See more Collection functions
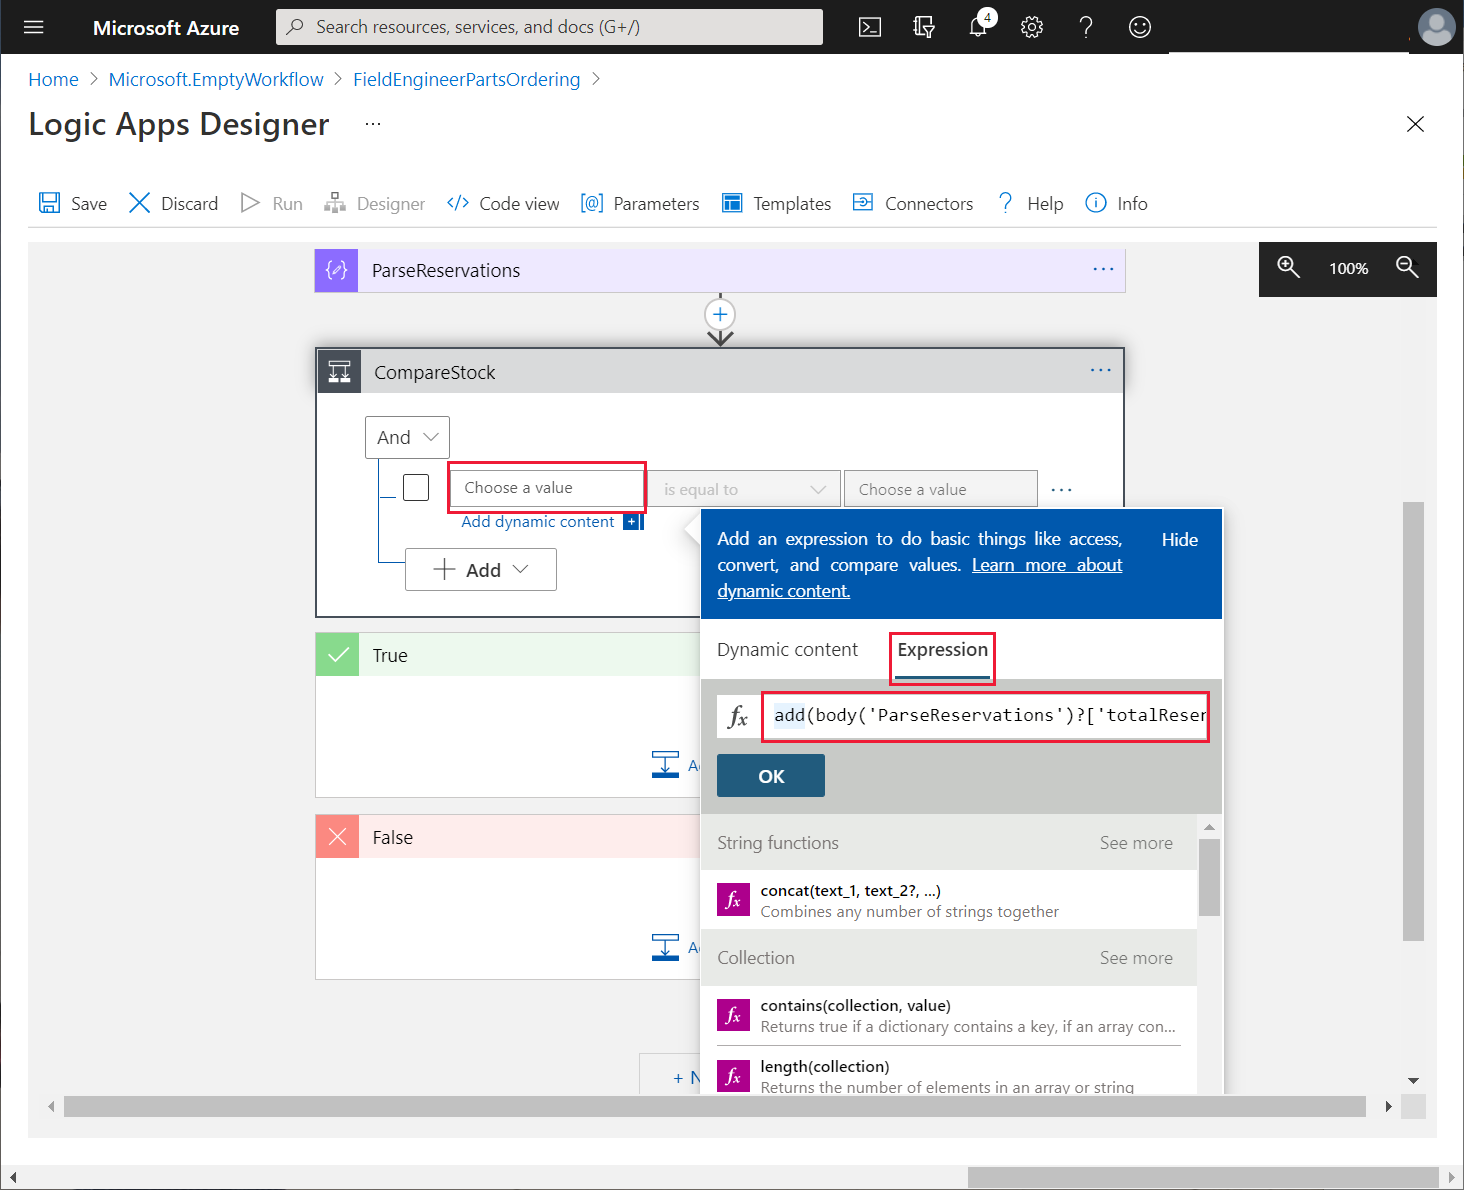 (x=1136, y=958)
